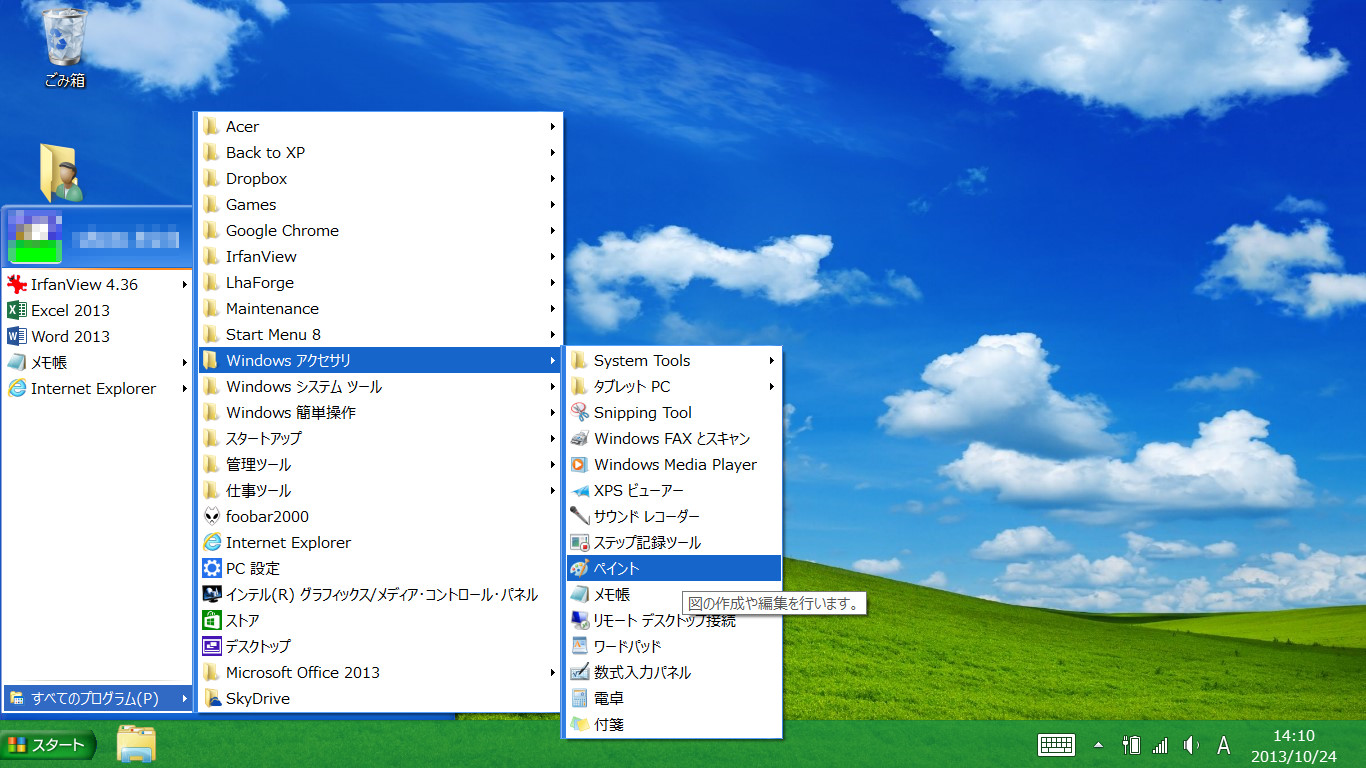Open the Start Menu 8 folder

coord(380,334)
